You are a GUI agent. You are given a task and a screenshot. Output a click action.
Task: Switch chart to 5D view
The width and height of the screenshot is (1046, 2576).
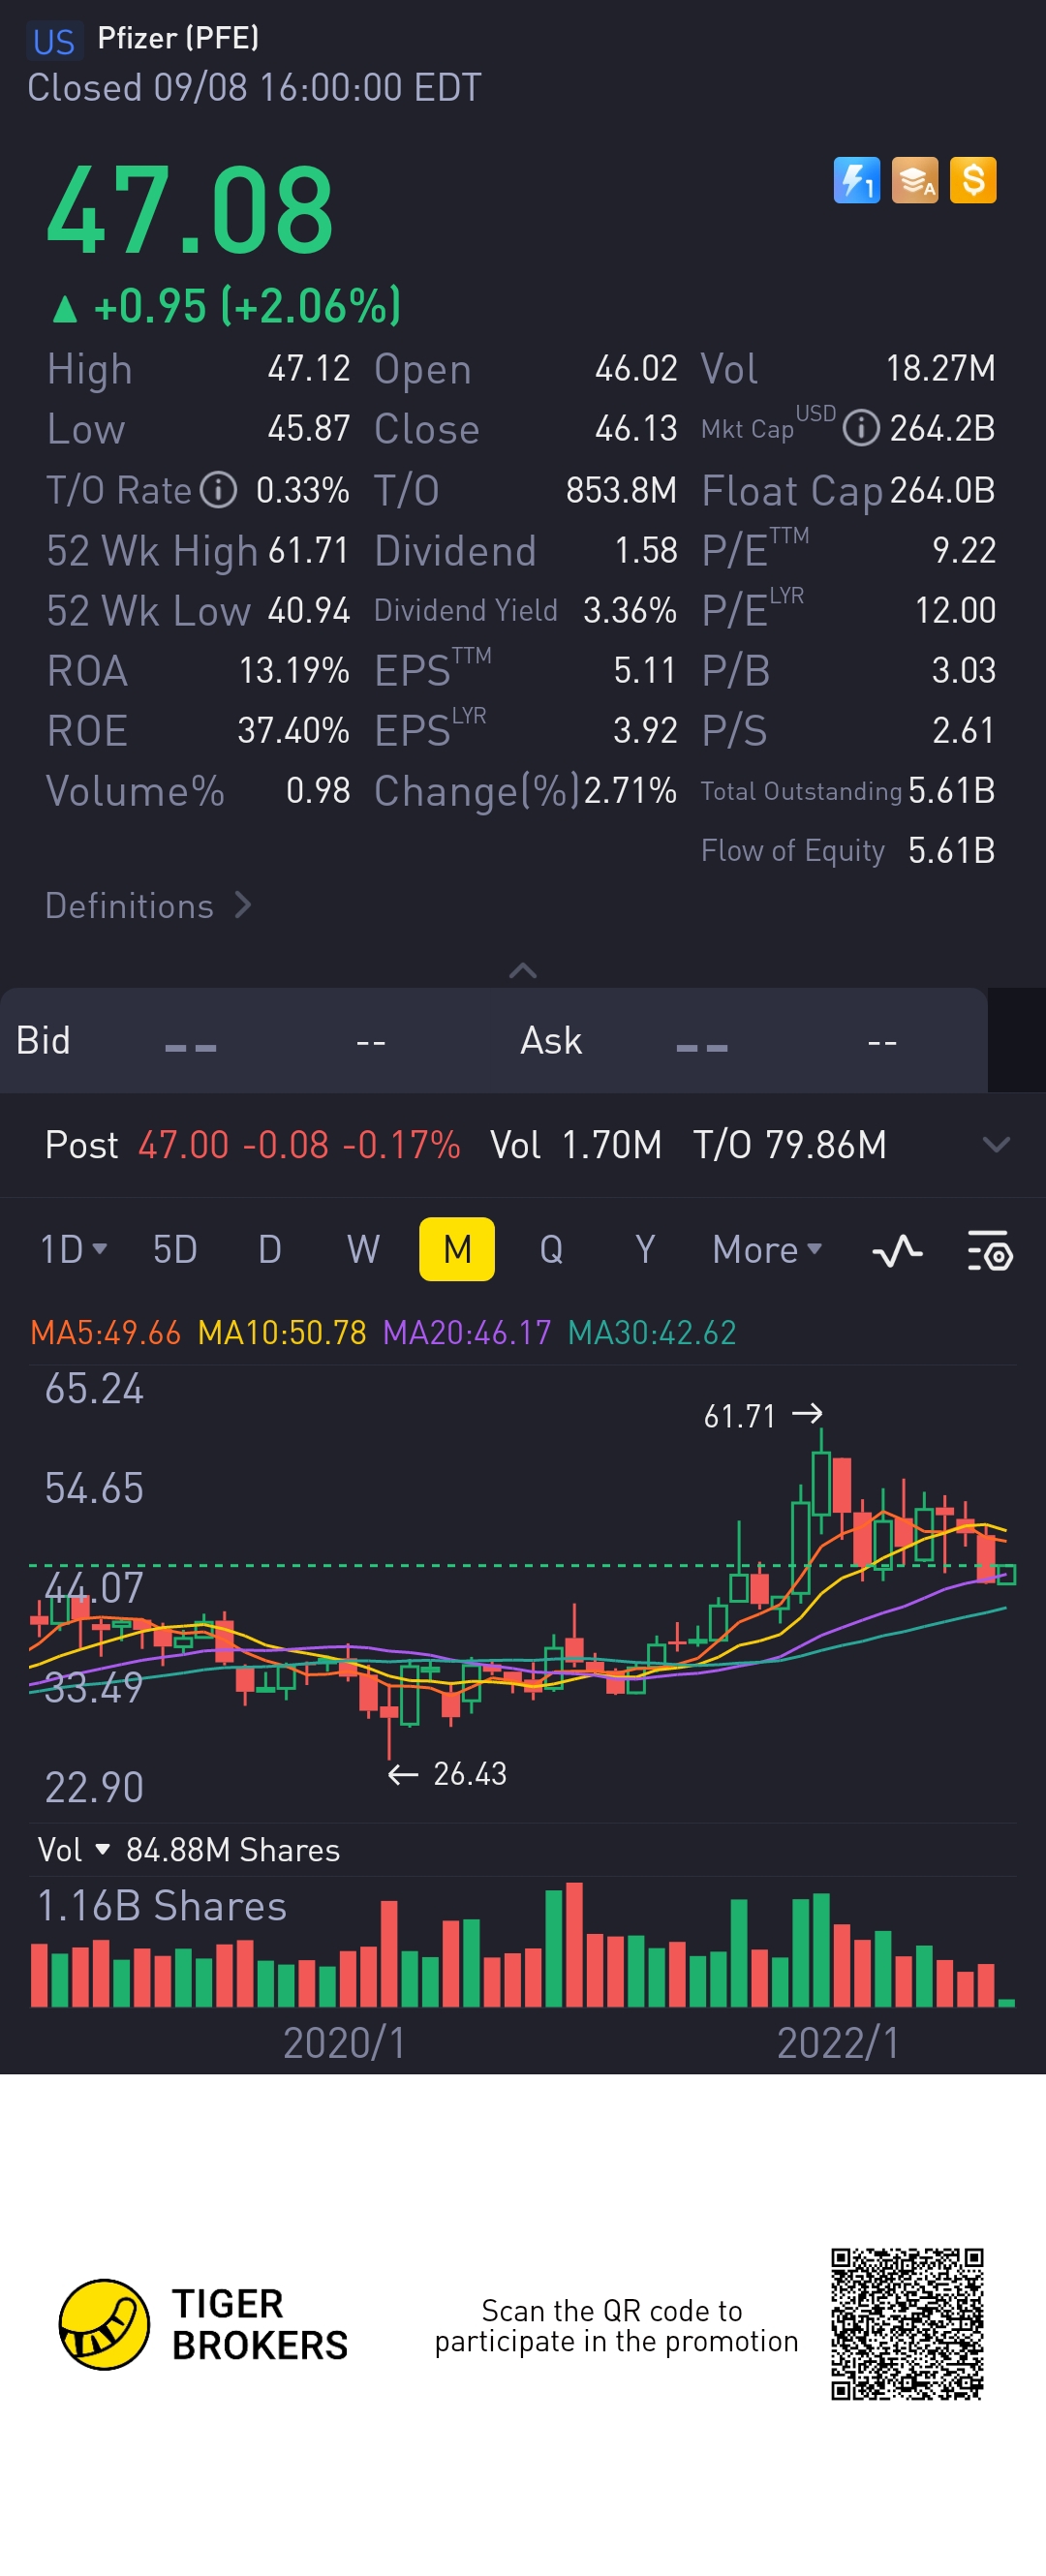[x=175, y=1250]
